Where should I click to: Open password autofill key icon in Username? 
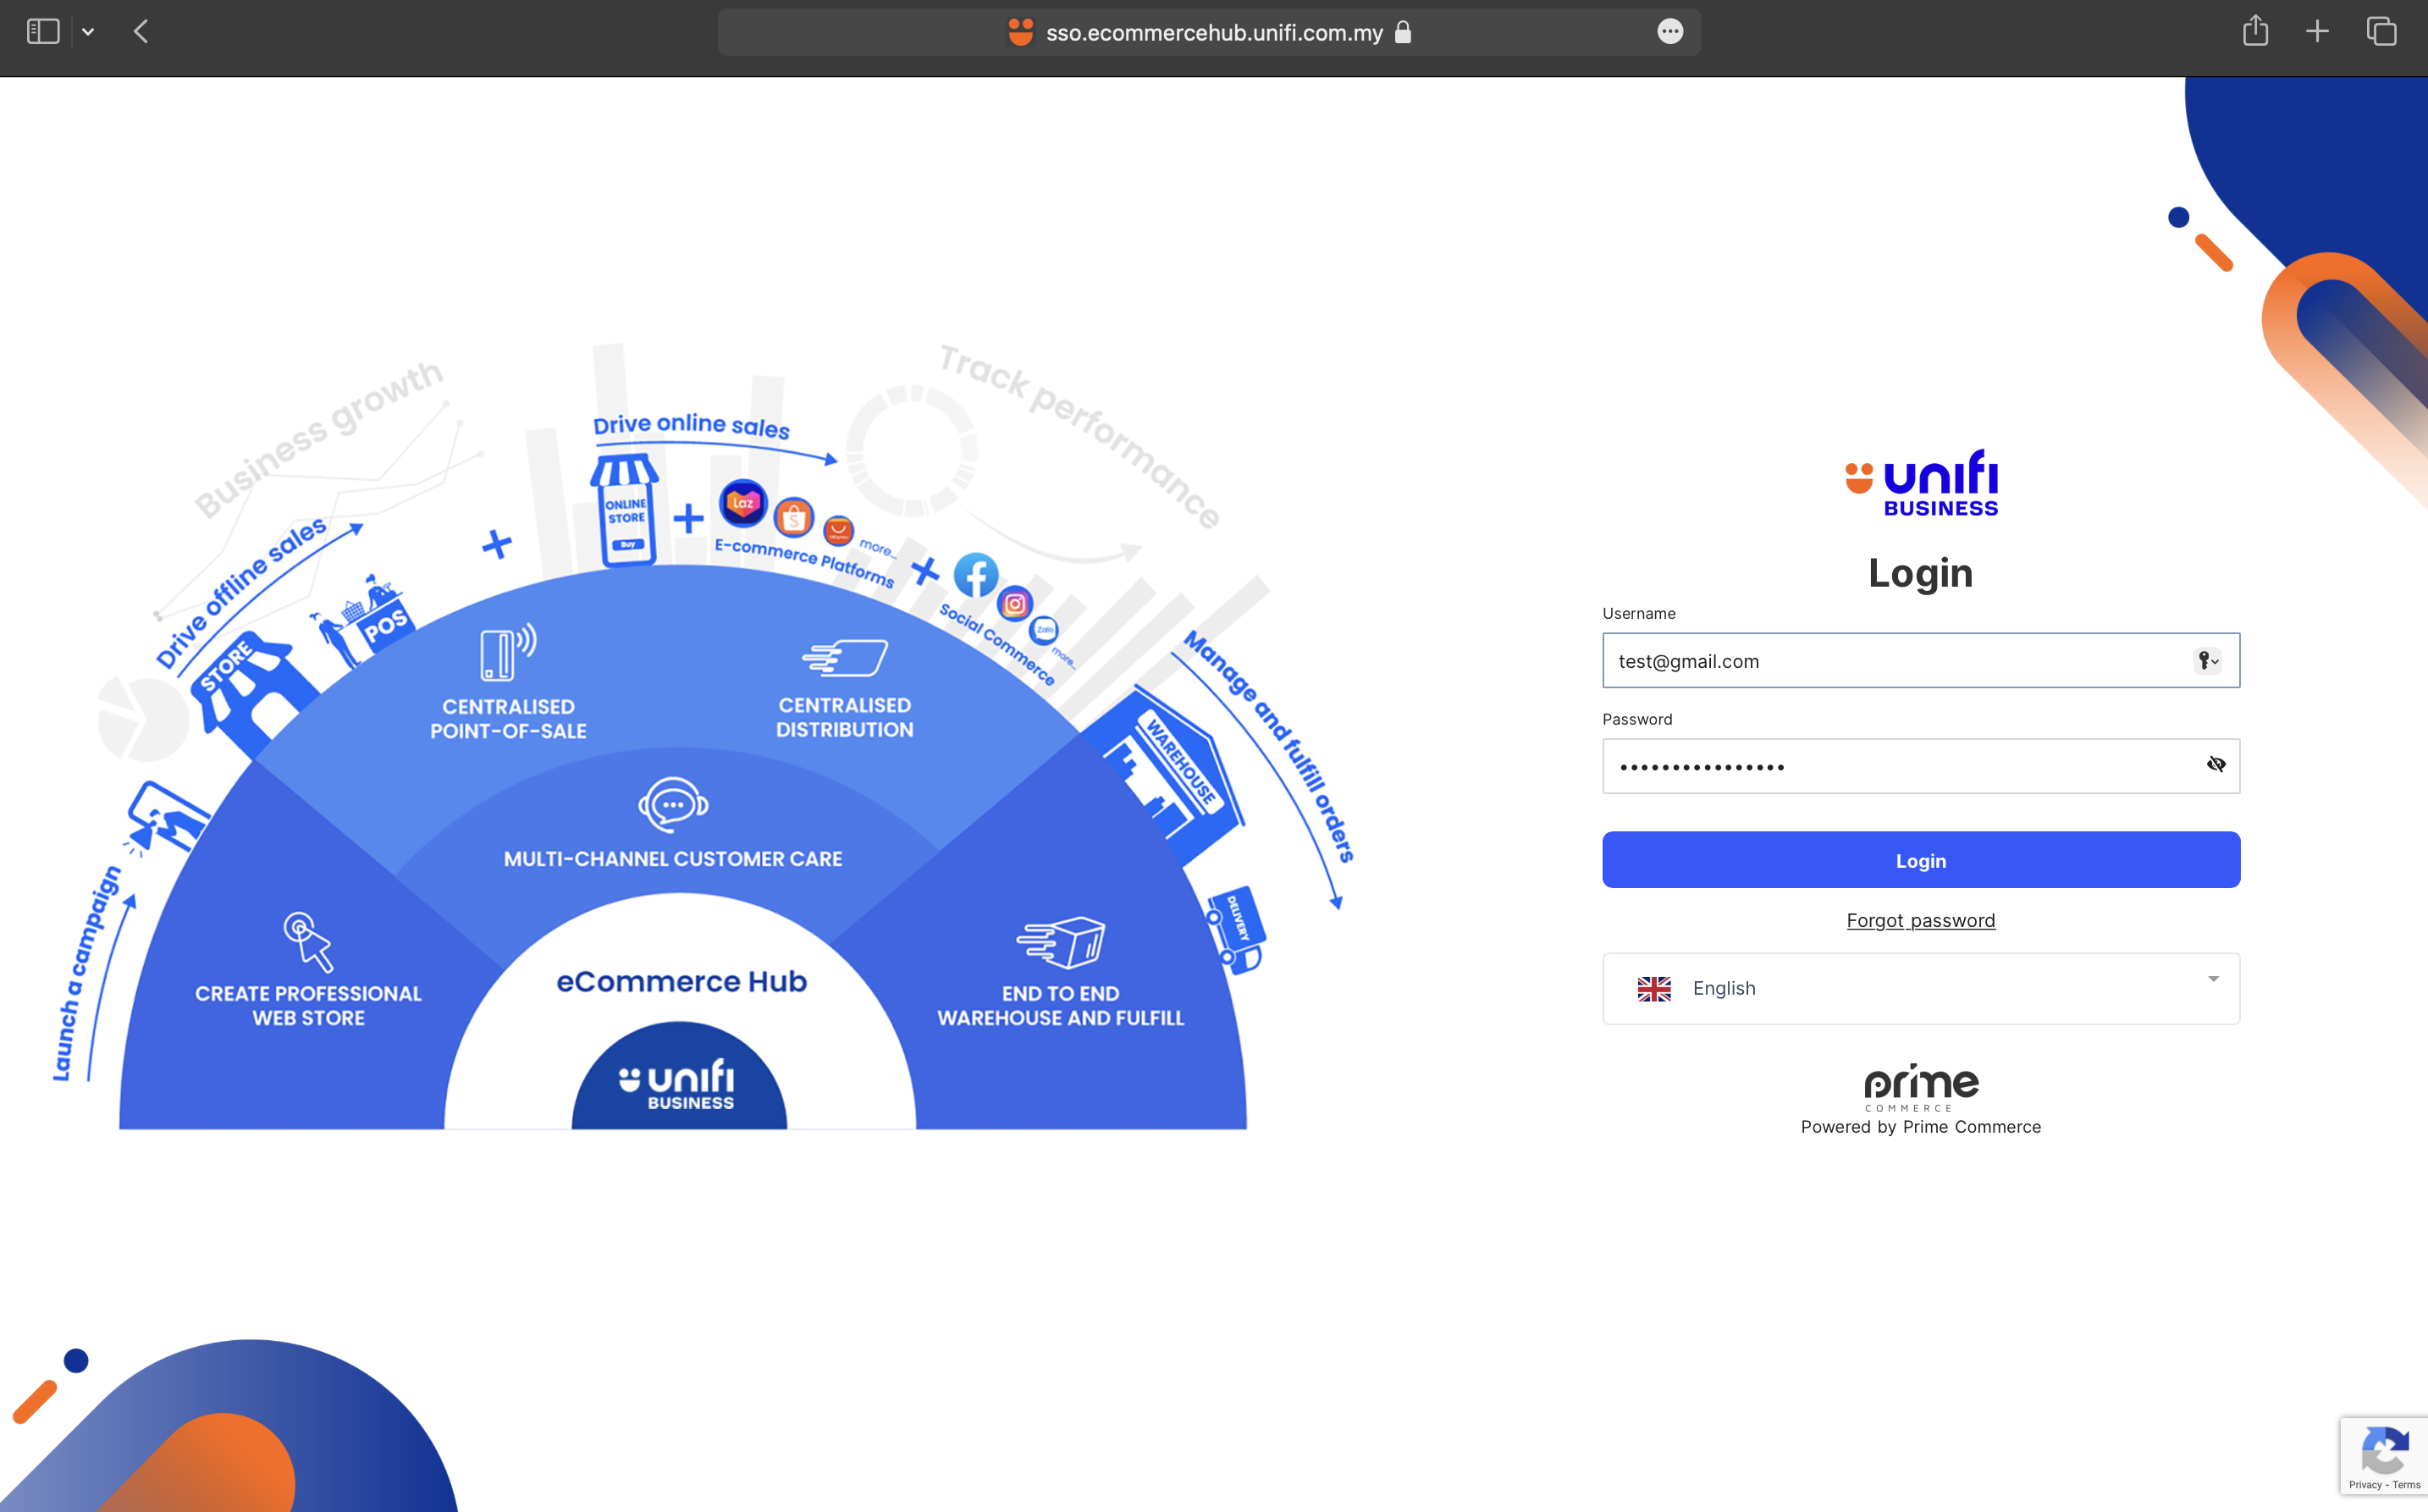pos(2207,660)
